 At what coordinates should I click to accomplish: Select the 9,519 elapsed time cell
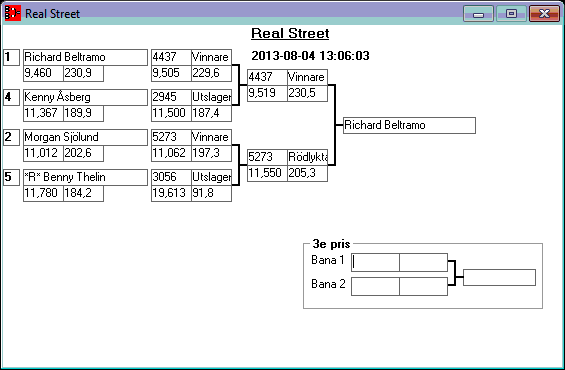click(267, 93)
